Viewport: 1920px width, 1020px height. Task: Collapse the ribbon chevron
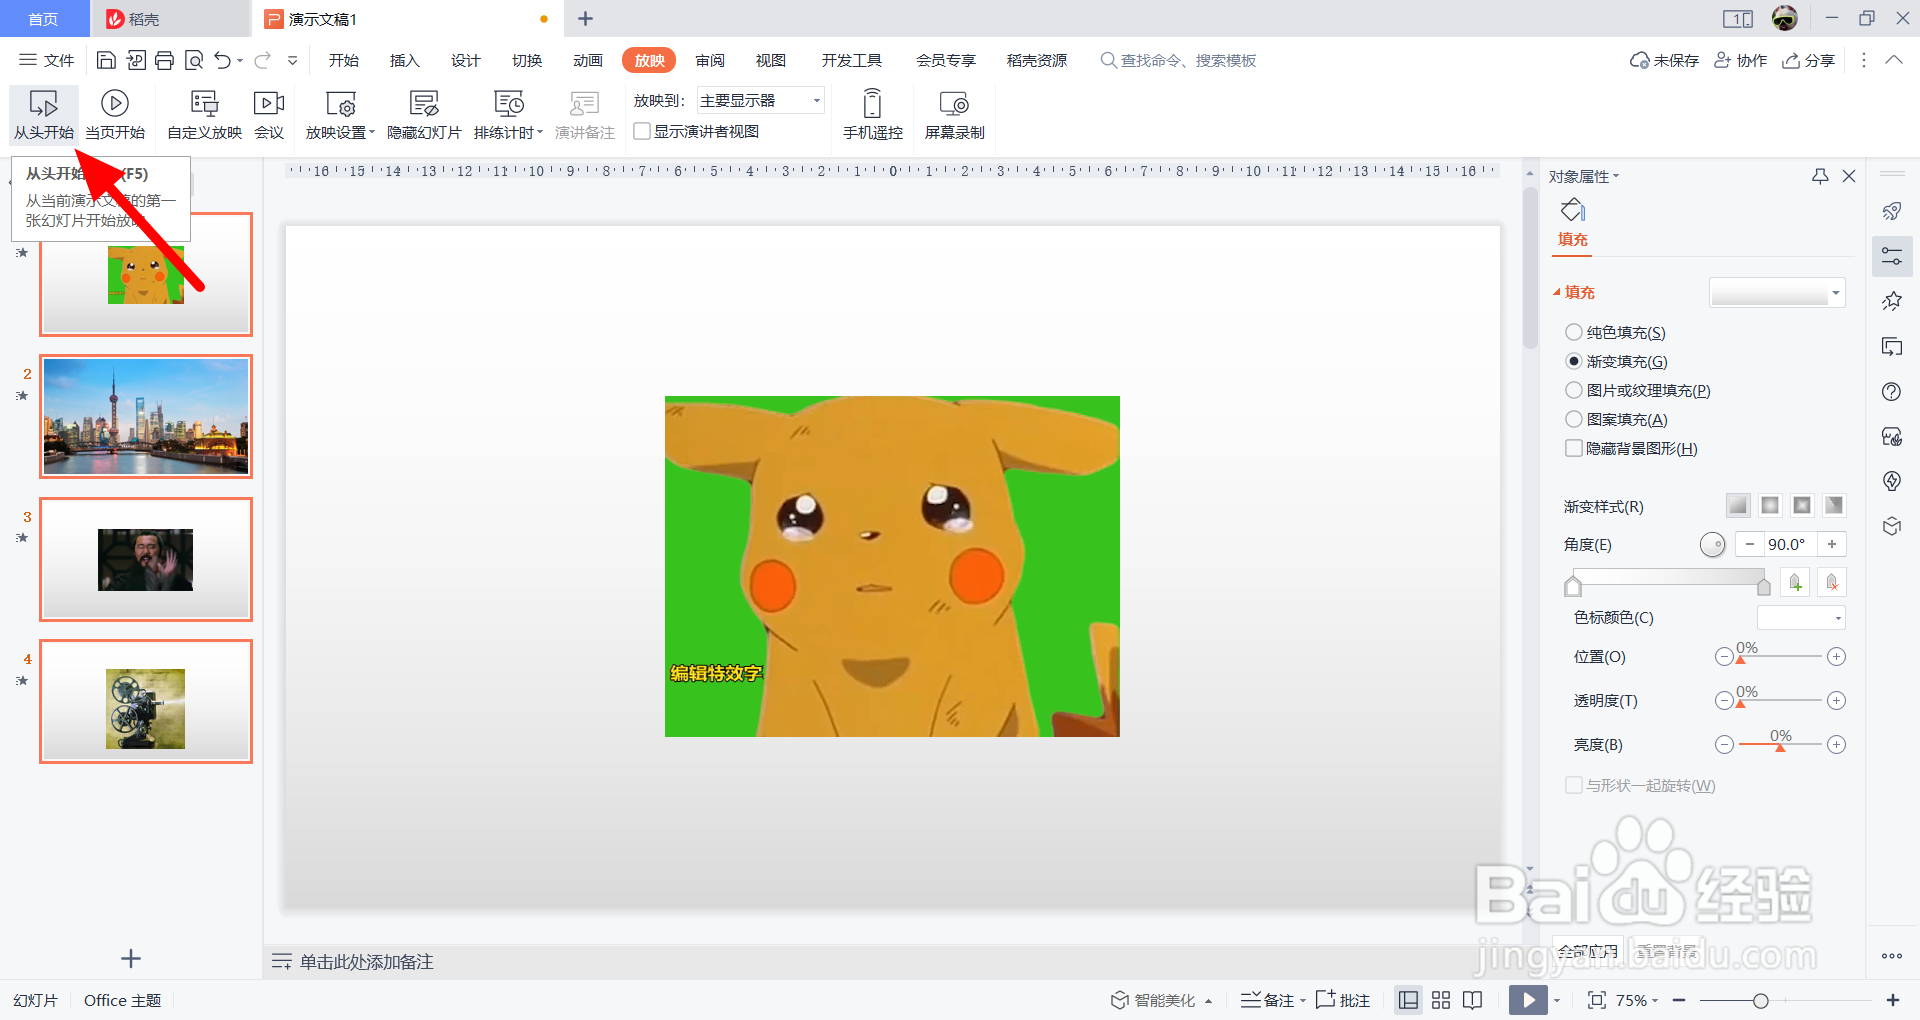[x=1894, y=60]
